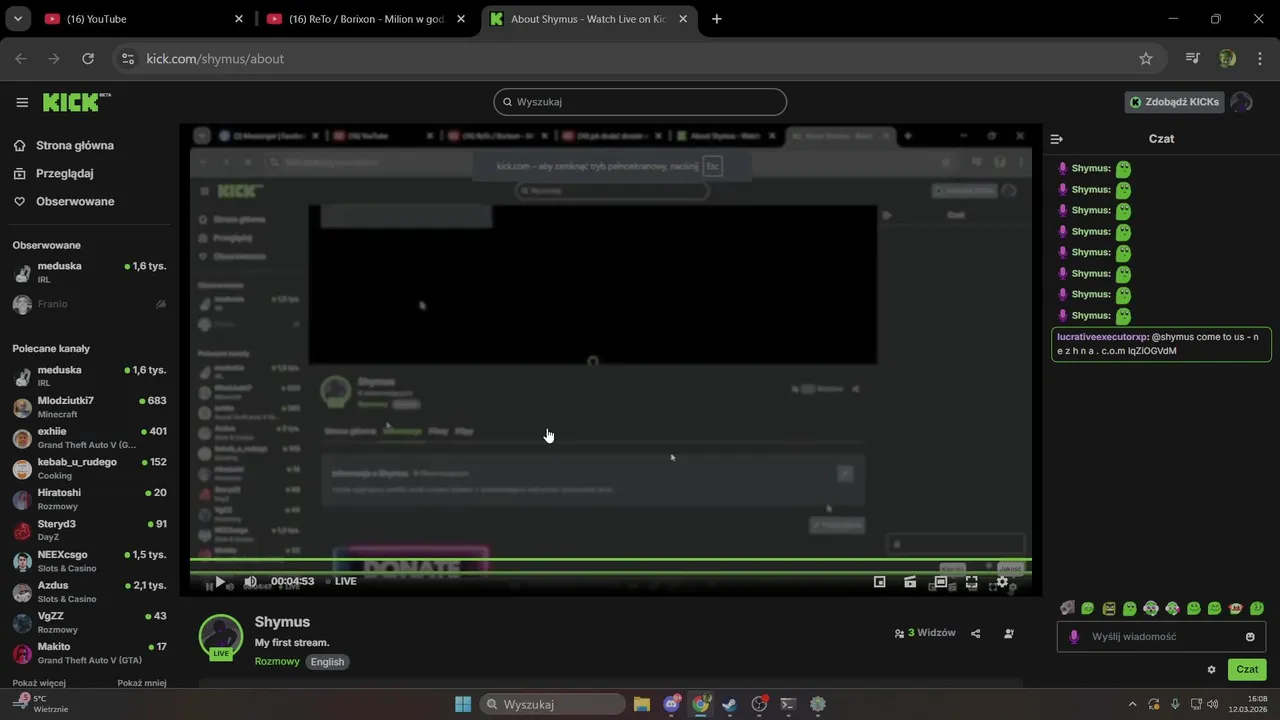
Task: Open Azdus recommended channel
Action: click(89, 591)
